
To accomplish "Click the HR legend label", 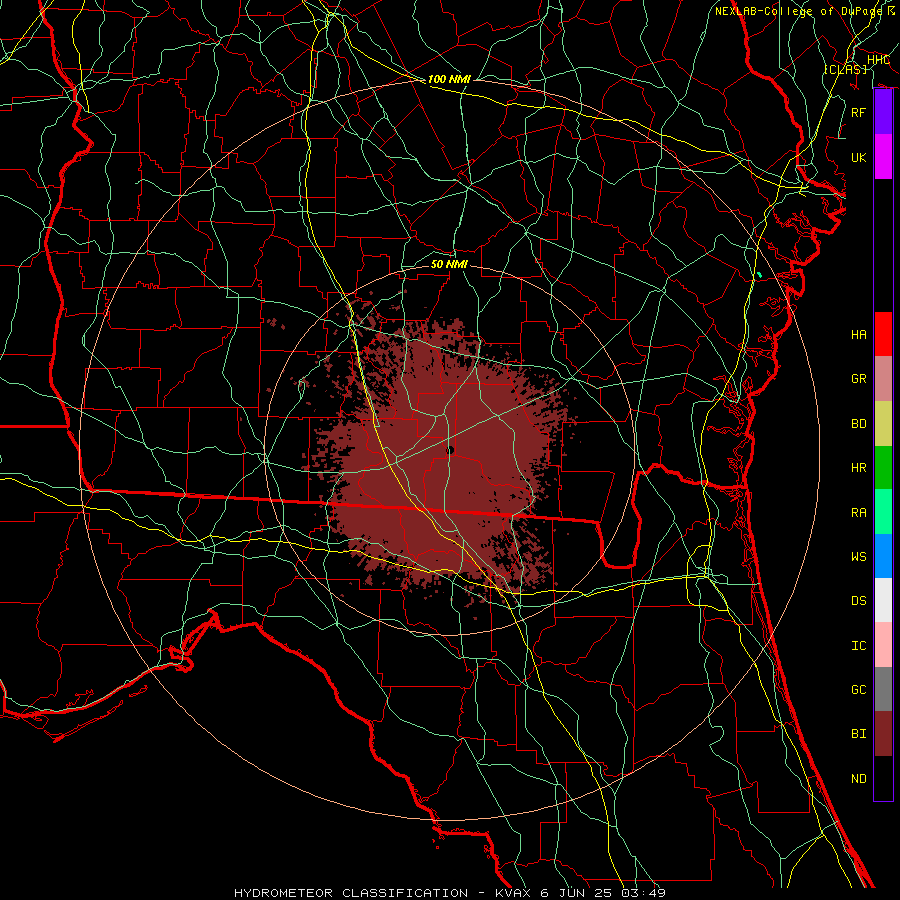I will click(x=859, y=467).
